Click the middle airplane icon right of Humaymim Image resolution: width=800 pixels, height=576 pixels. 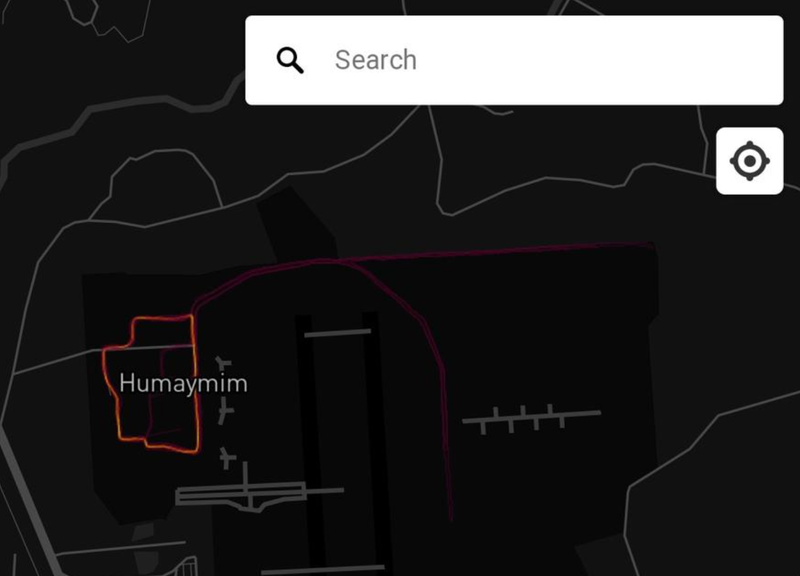[x=225, y=411]
